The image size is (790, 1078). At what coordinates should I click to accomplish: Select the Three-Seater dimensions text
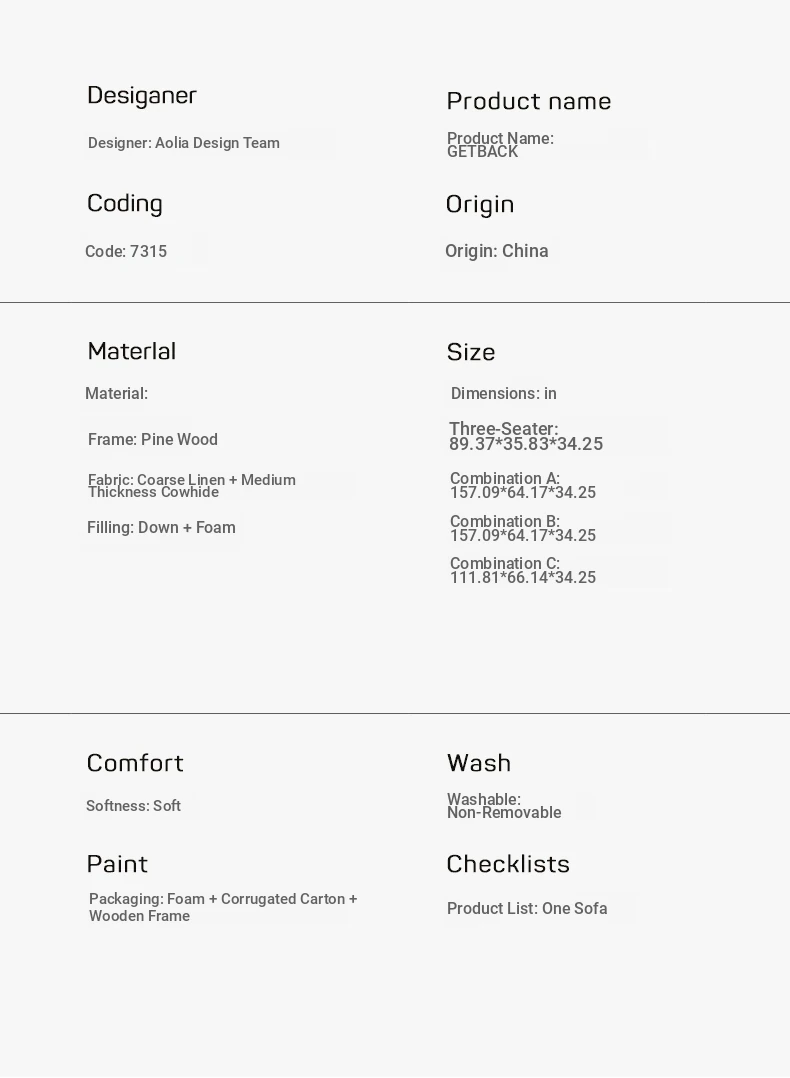pos(526,436)
